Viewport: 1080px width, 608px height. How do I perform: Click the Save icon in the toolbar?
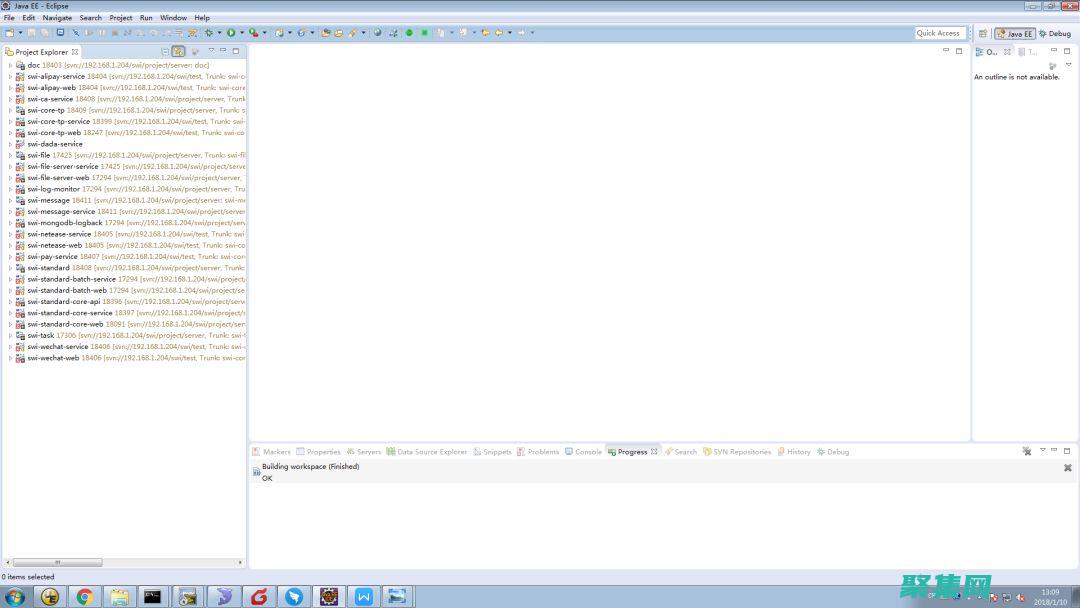(x=33, y=33)
